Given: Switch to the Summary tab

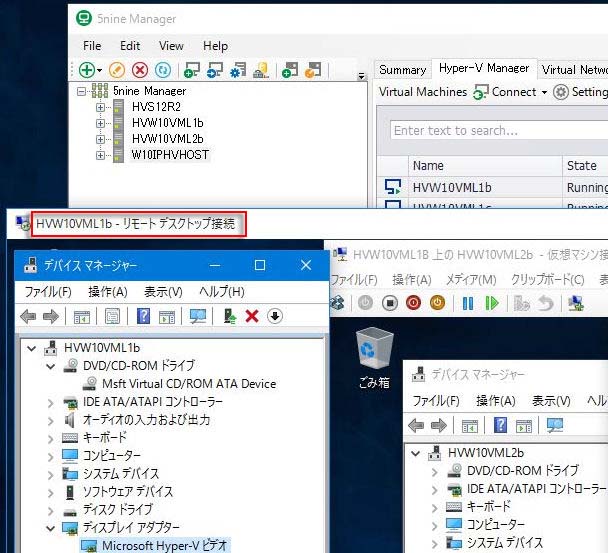Looking at the screenshot, I should point(402,70).
